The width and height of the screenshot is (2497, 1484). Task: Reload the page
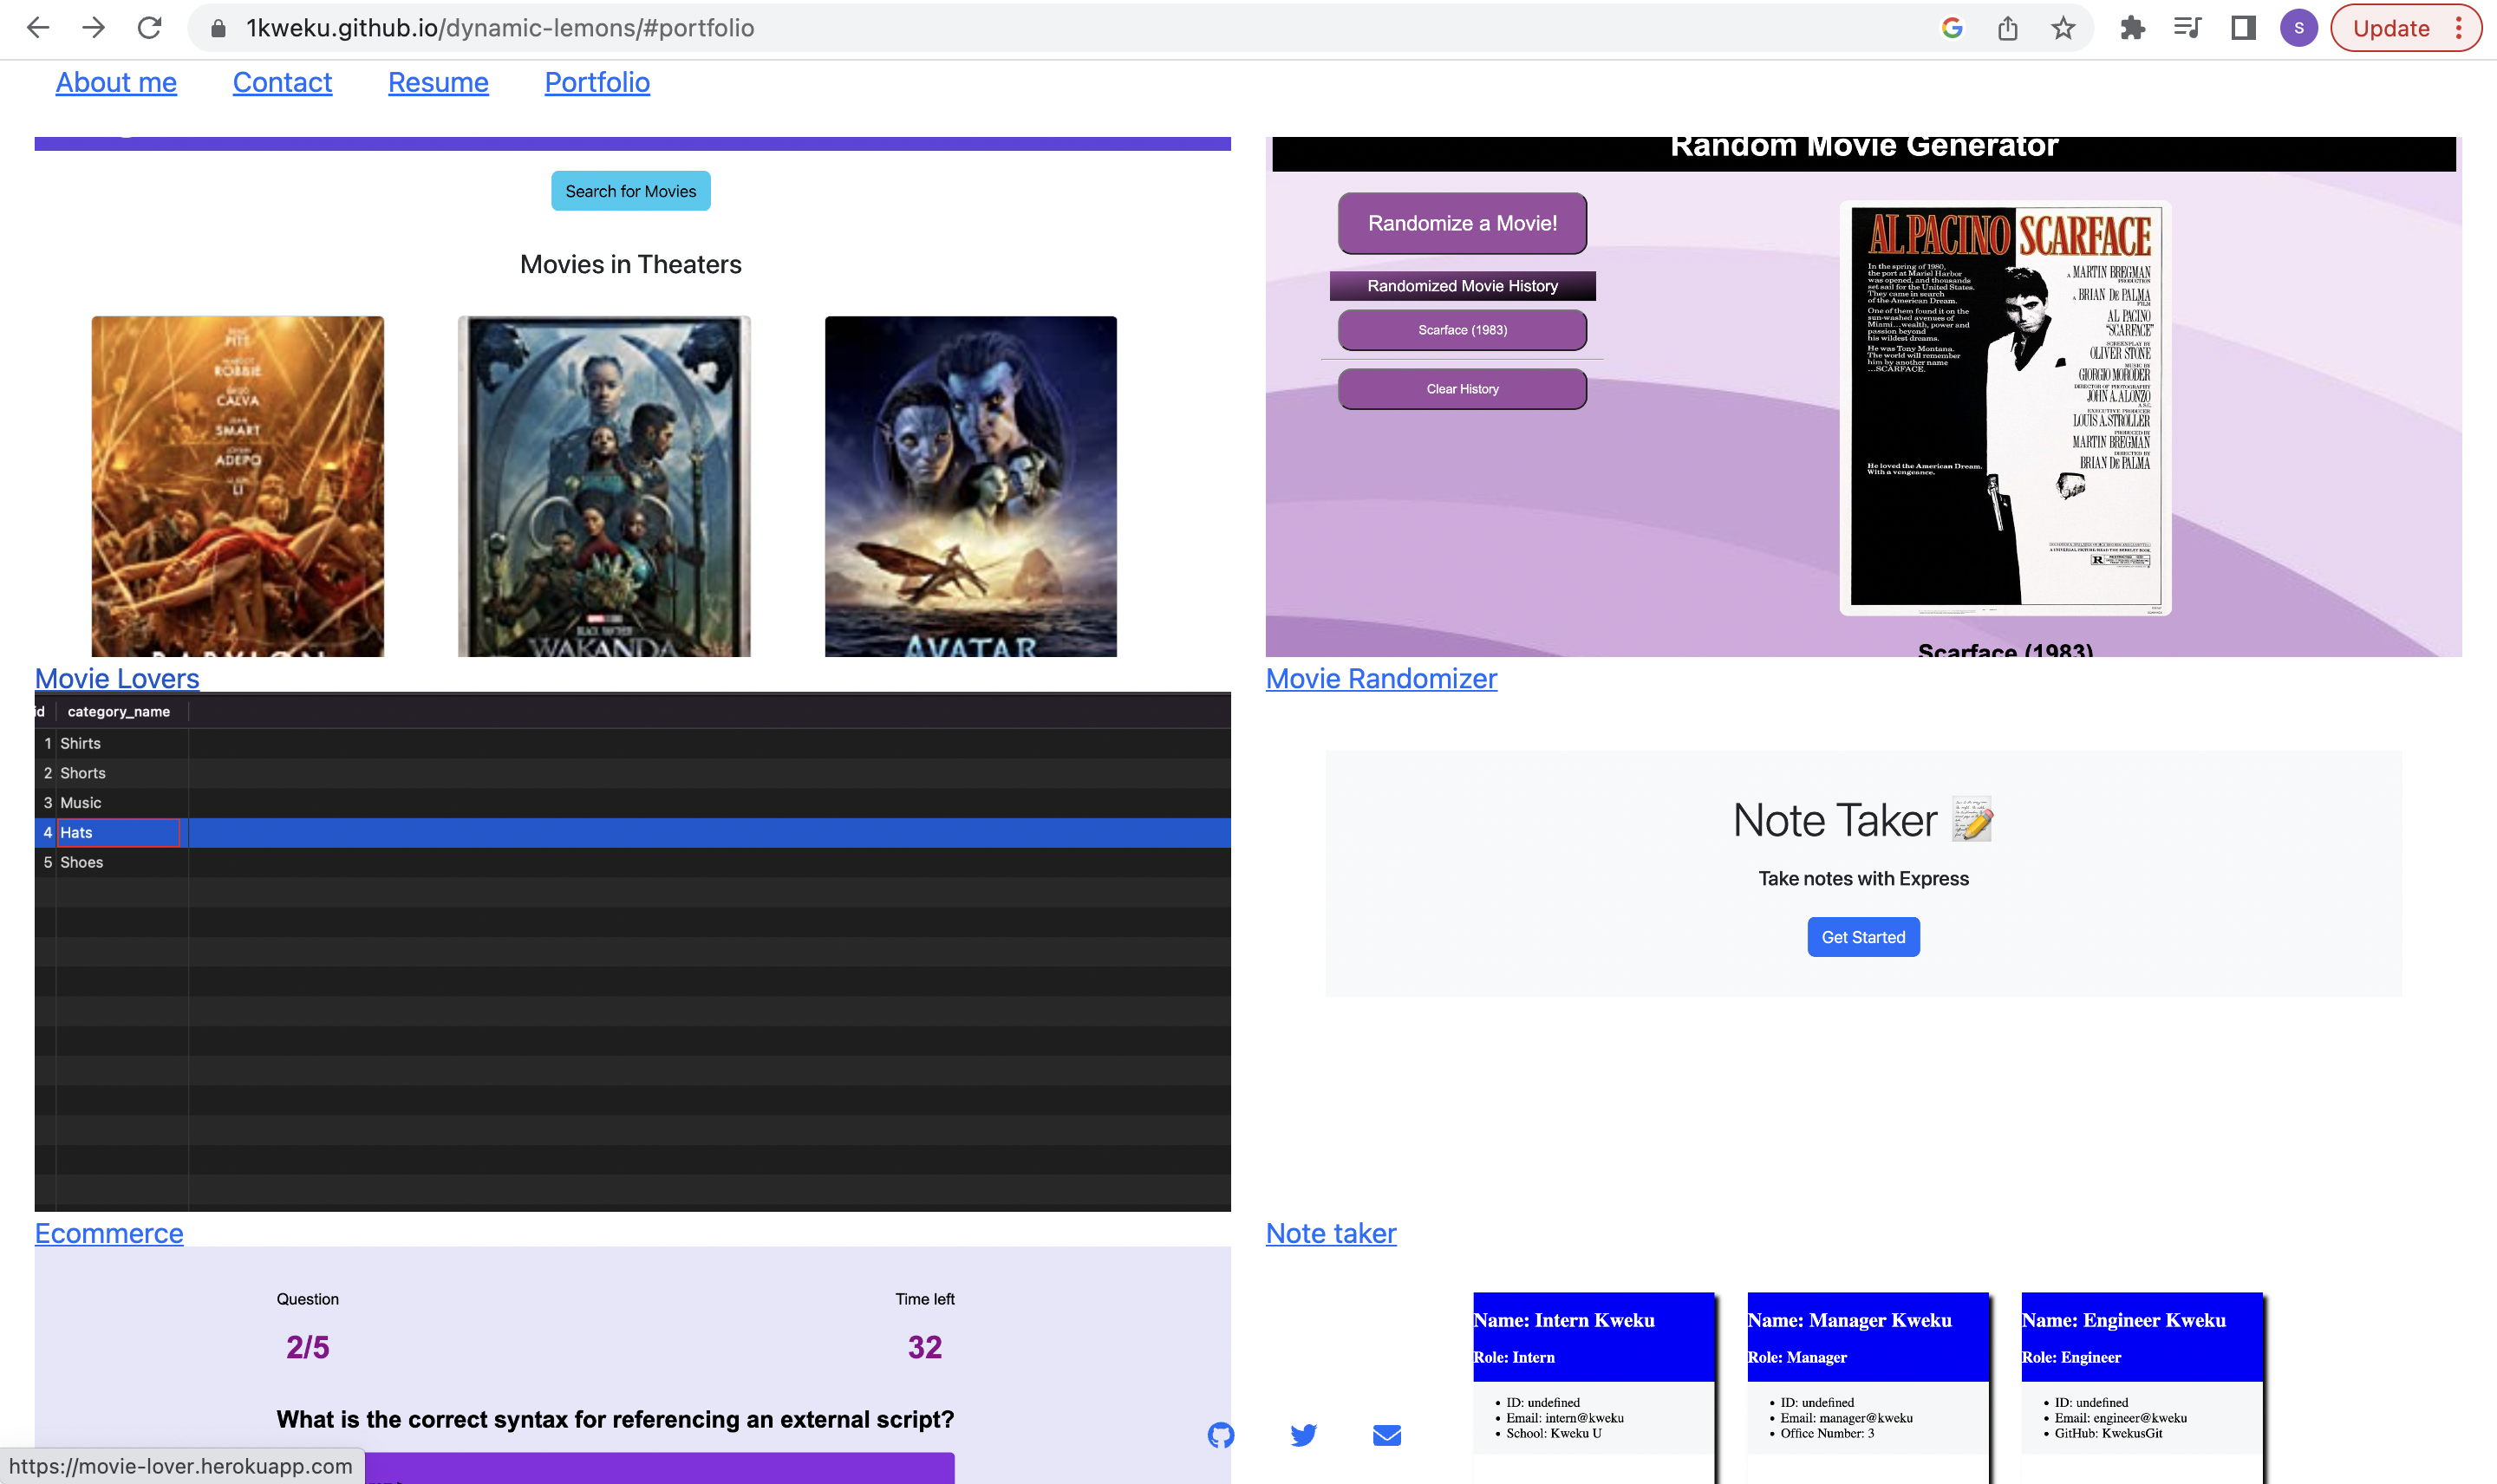150,28
